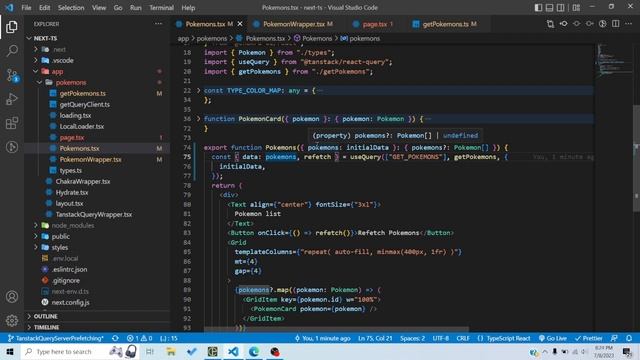640x360 pixels.
Task: Expand the styles folder
Action: point(36,247)
